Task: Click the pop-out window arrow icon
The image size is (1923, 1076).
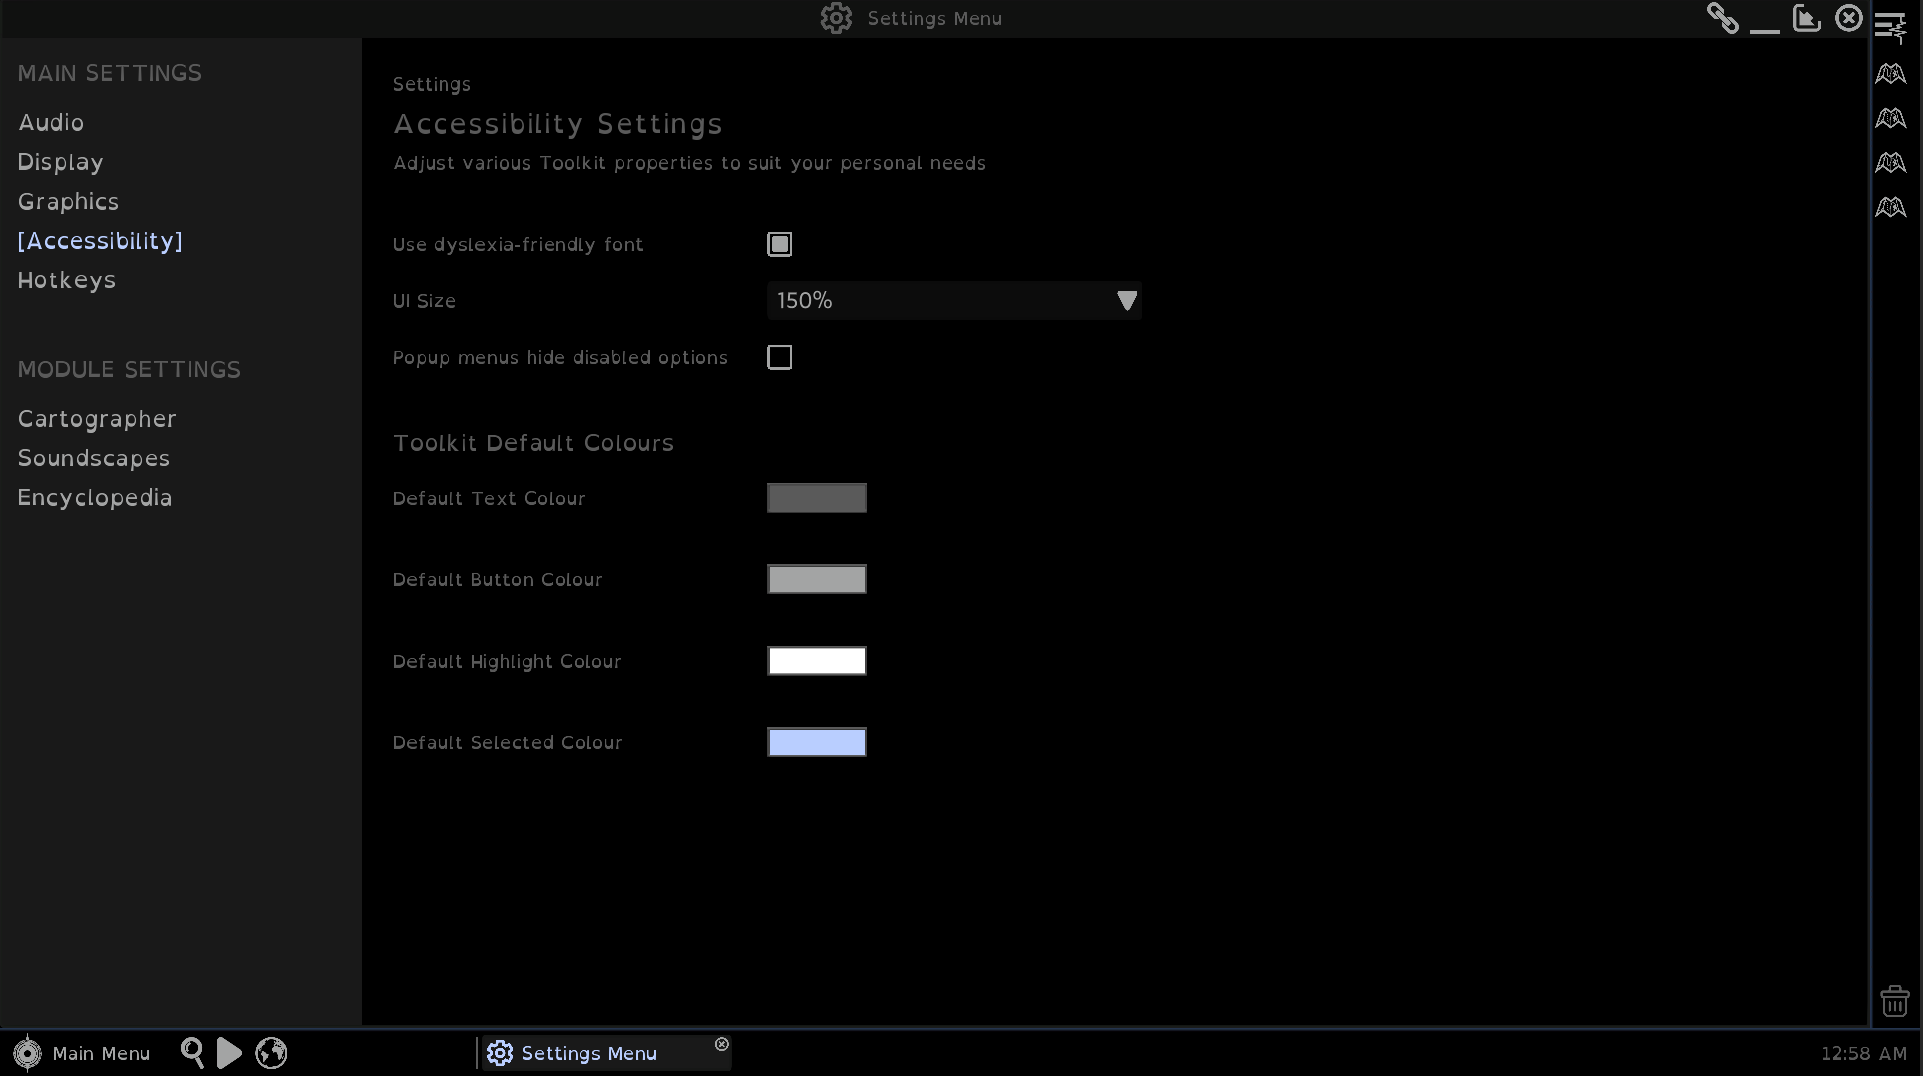Action: (1806, 18)
